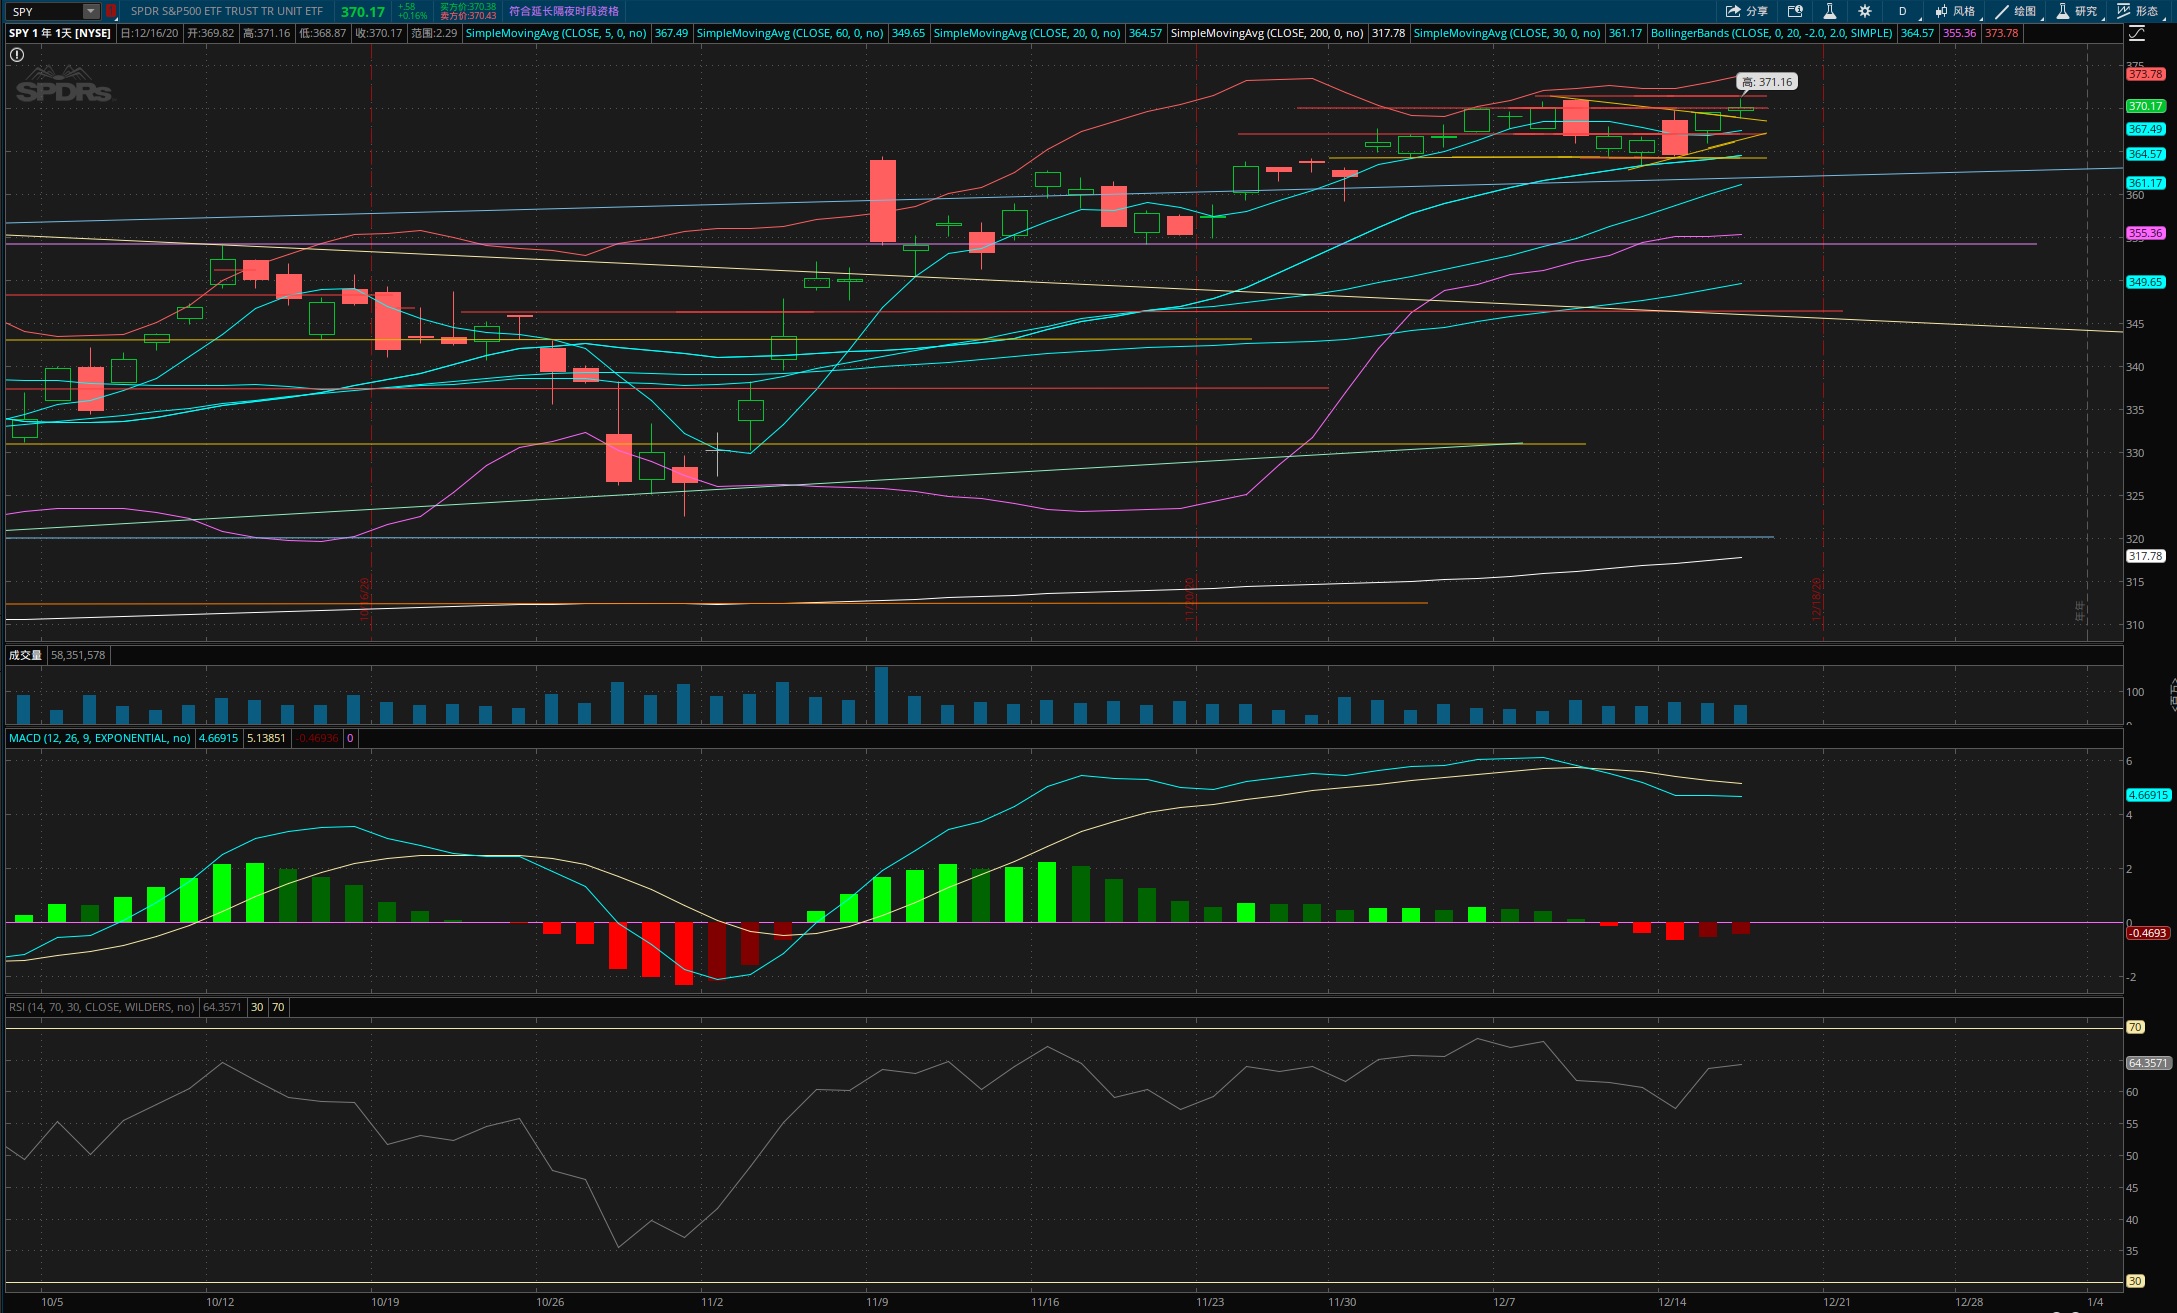Open the 绘图 (Drawings) menu
Image resolution: width=2177 pixels, height=1313 pixels.
tap(2016, 11)
